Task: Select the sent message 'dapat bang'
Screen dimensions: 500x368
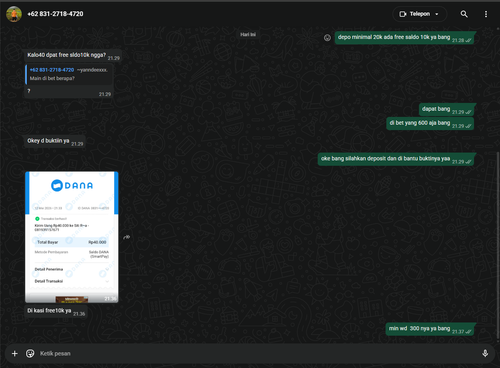Action: [447, 109]
